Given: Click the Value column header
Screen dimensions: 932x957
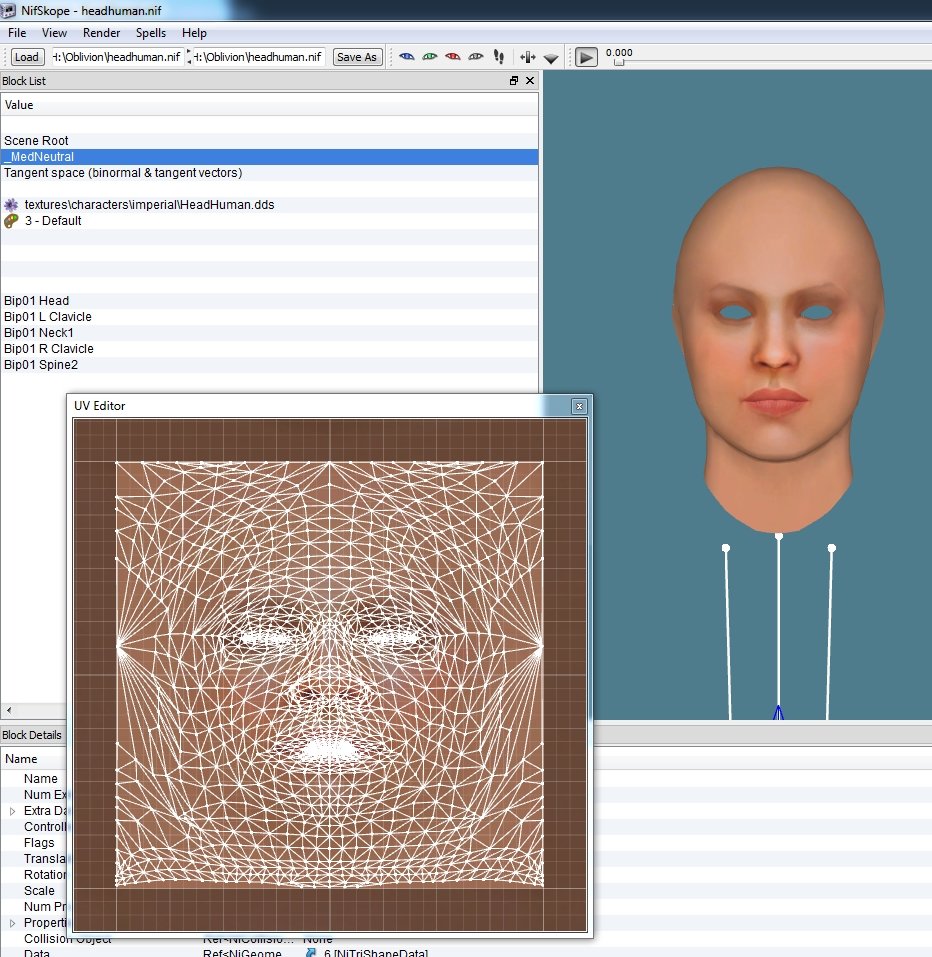Looking at the screenshot, I should click(x=269, y=105).
